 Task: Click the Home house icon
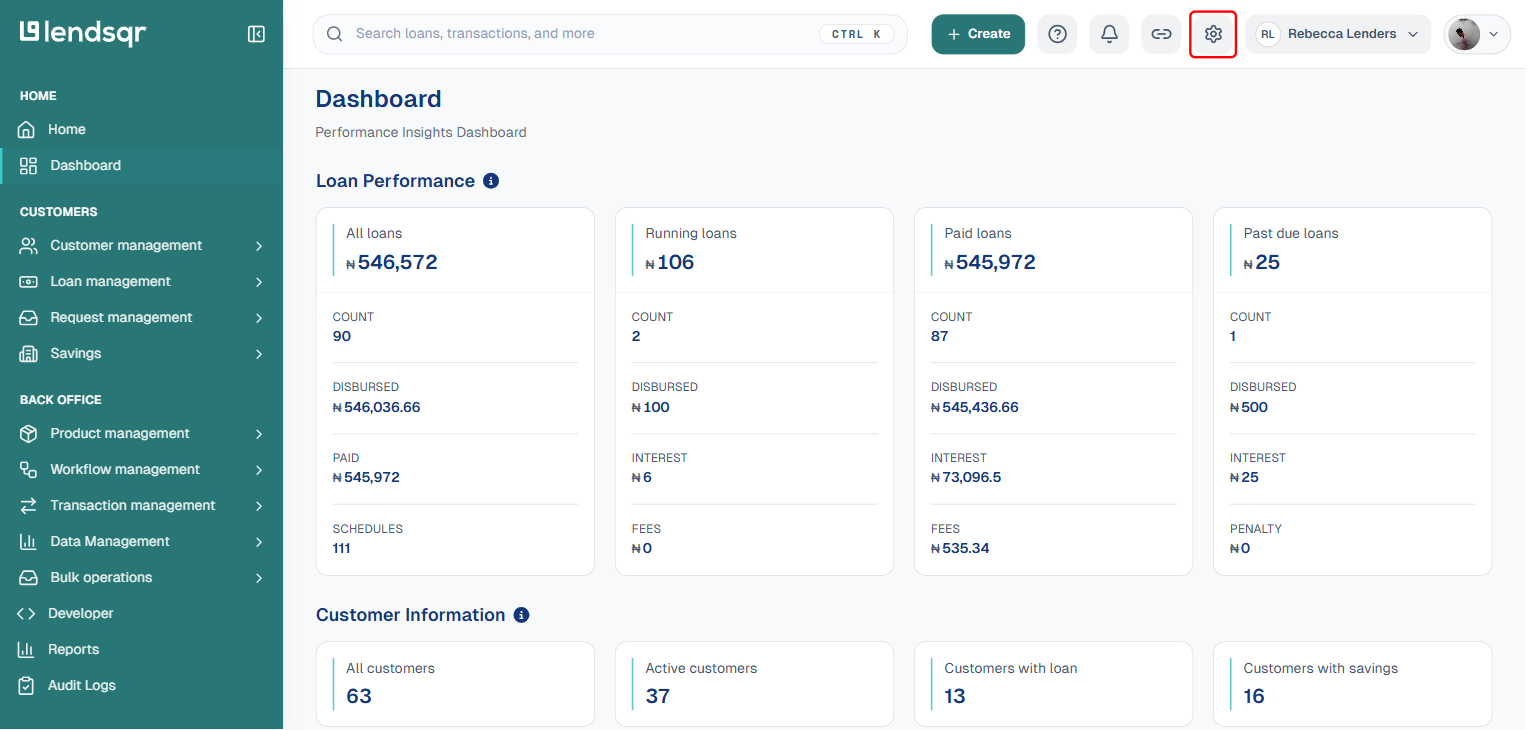(x=27, y=130)
